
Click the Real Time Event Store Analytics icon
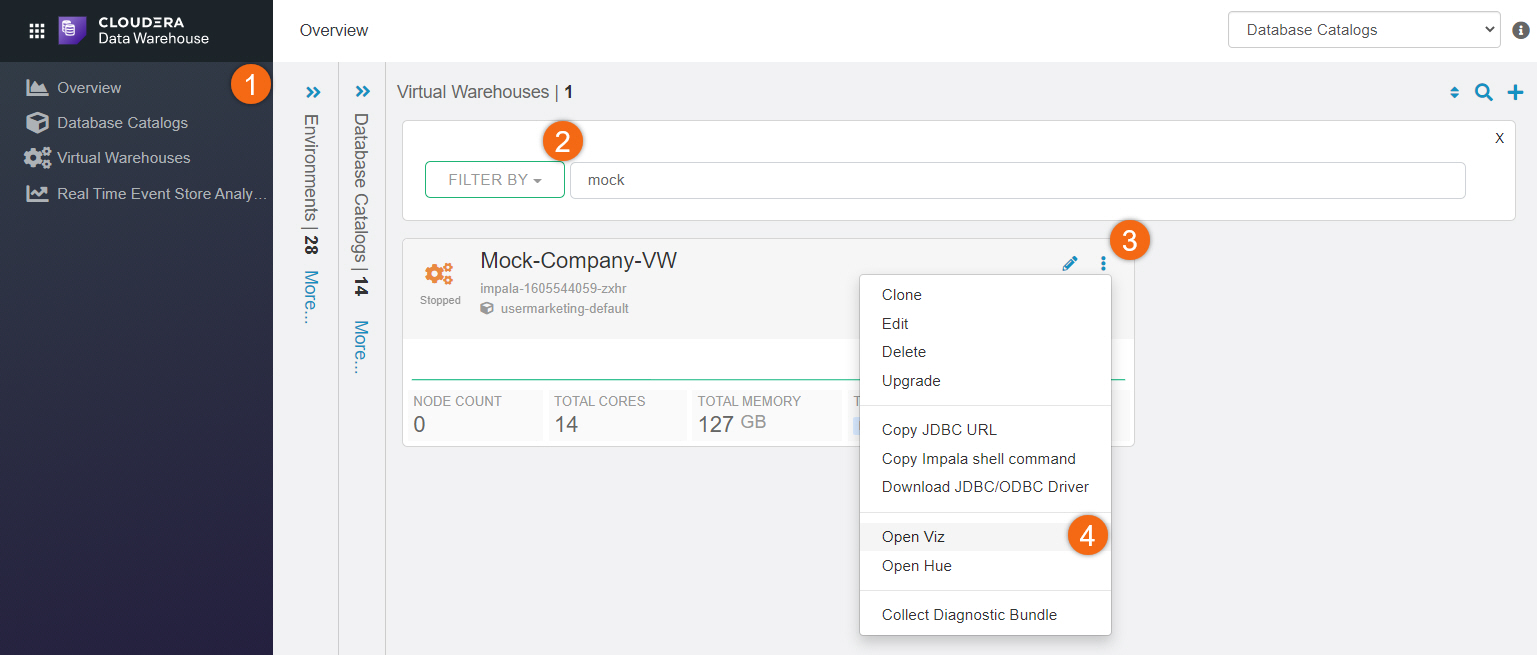tap(38, 194)
